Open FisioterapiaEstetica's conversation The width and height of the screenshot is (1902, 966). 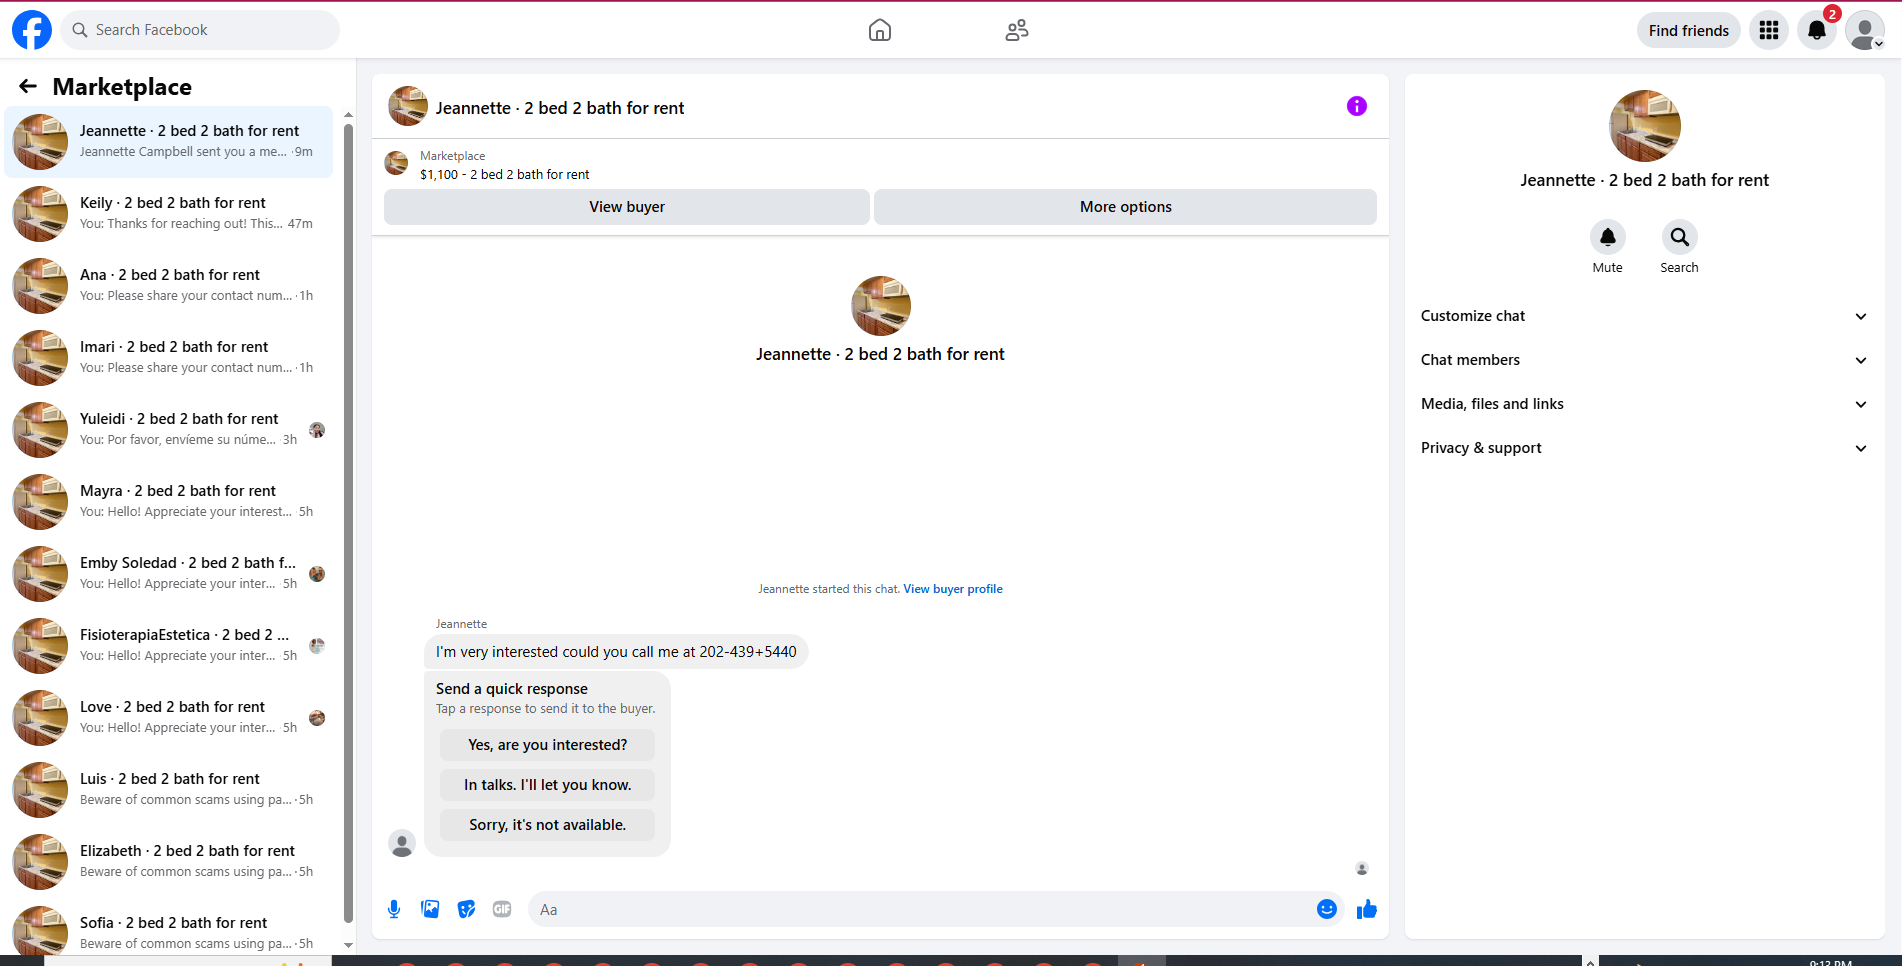(169, 646)
